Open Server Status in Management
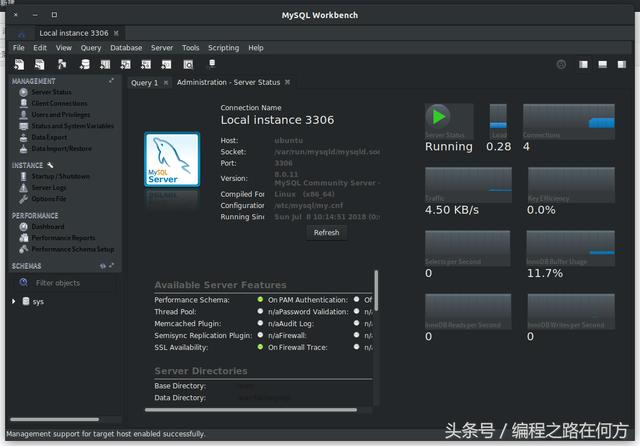 (51, 92)
